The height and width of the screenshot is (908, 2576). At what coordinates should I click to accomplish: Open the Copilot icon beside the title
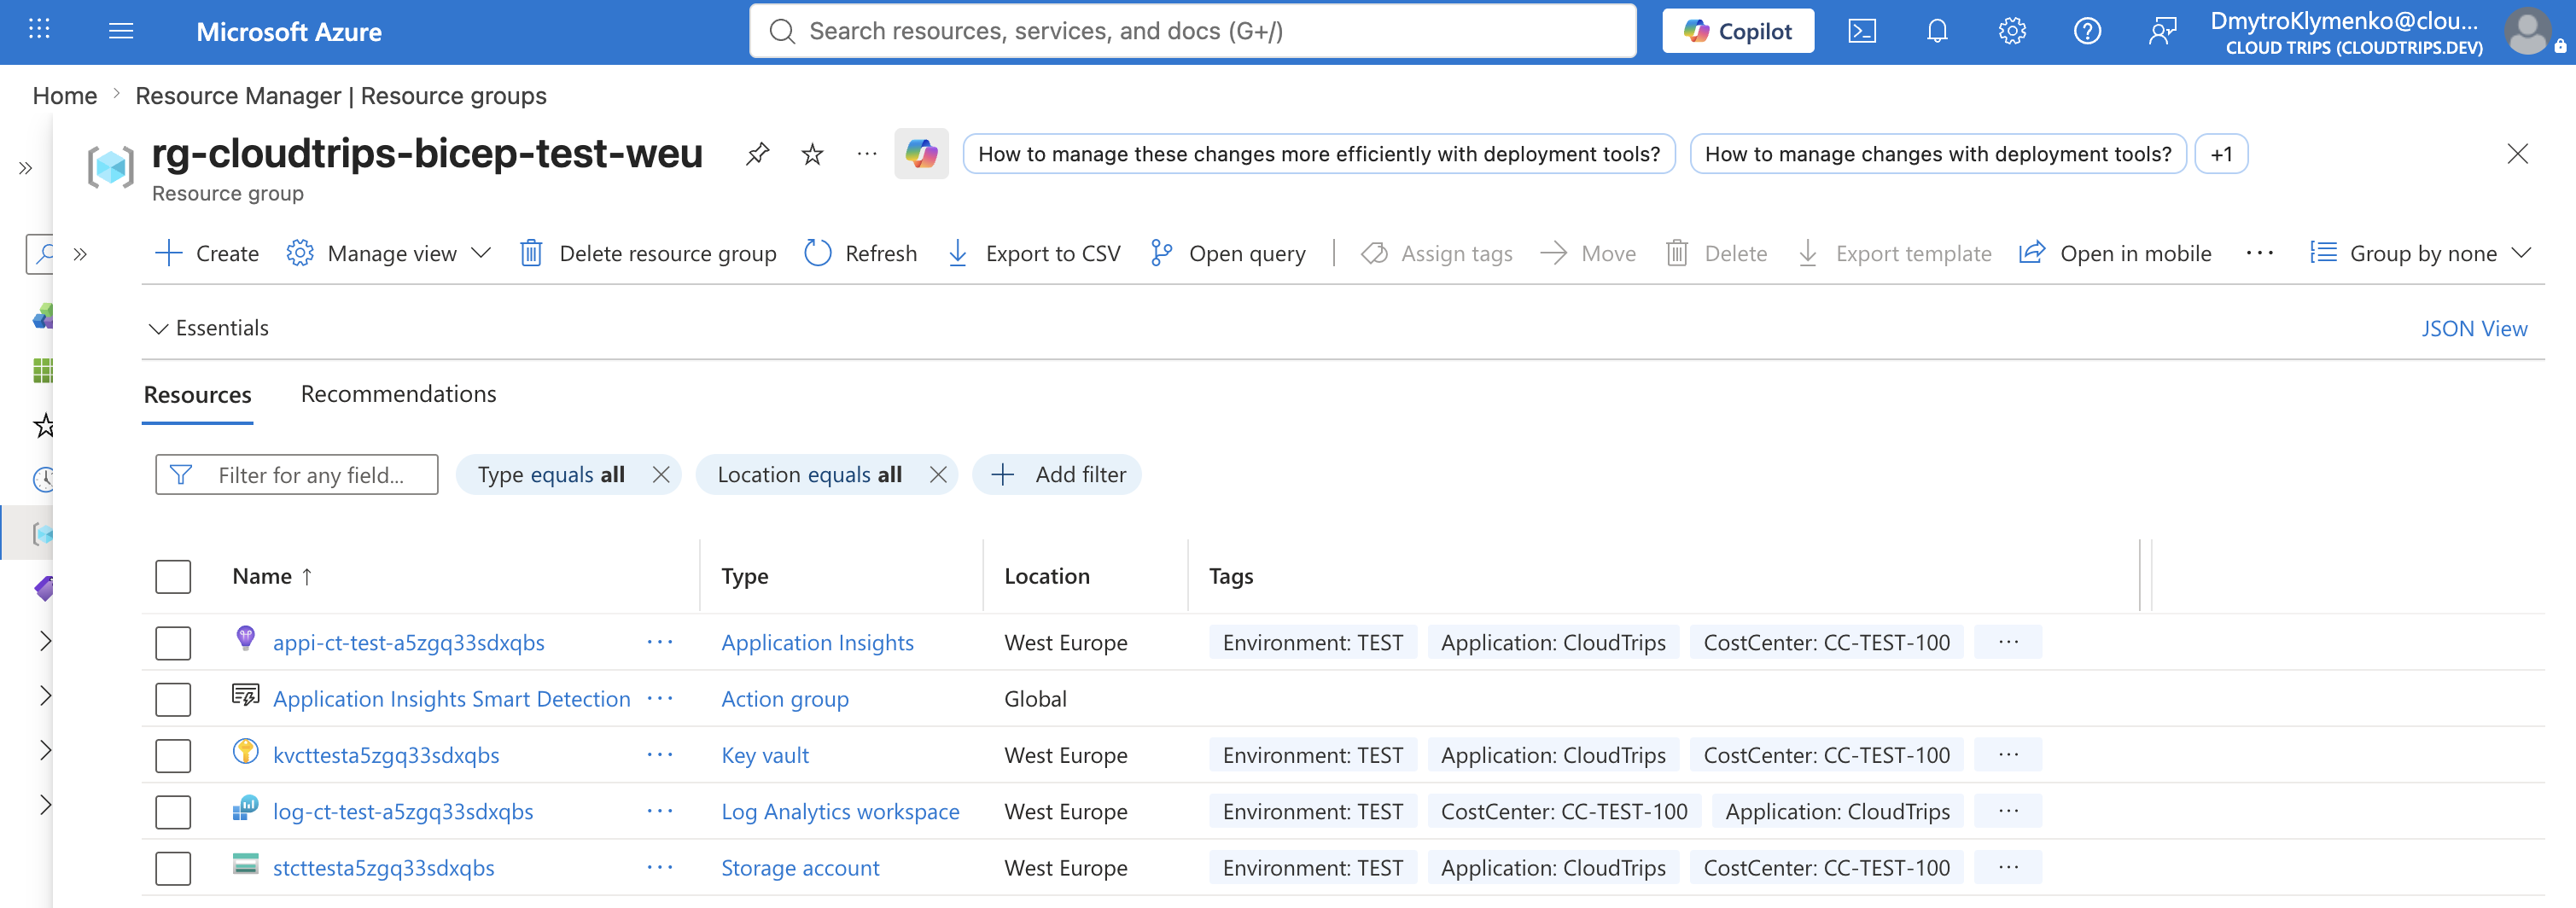pyautogui.click(x=921, y=154)
